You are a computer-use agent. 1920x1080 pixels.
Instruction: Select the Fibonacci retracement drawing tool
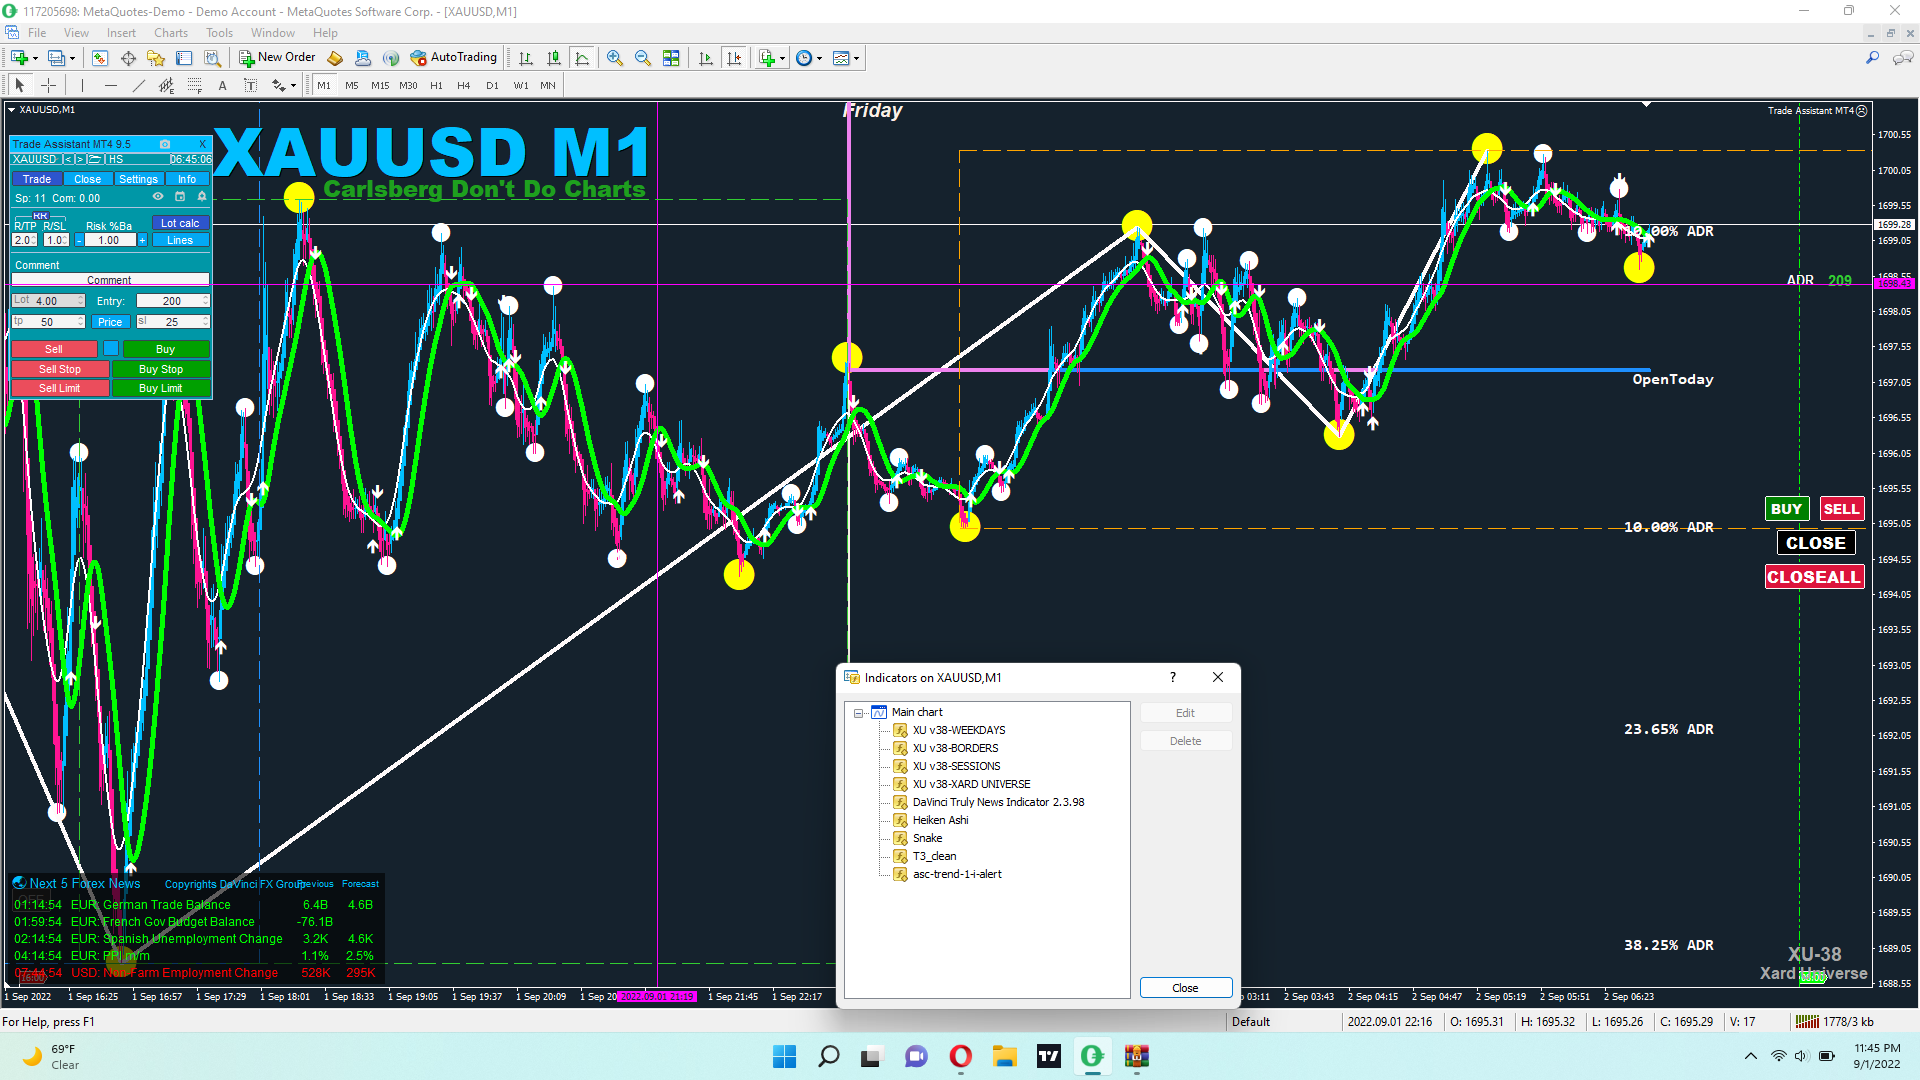click(x=195, y=85)
